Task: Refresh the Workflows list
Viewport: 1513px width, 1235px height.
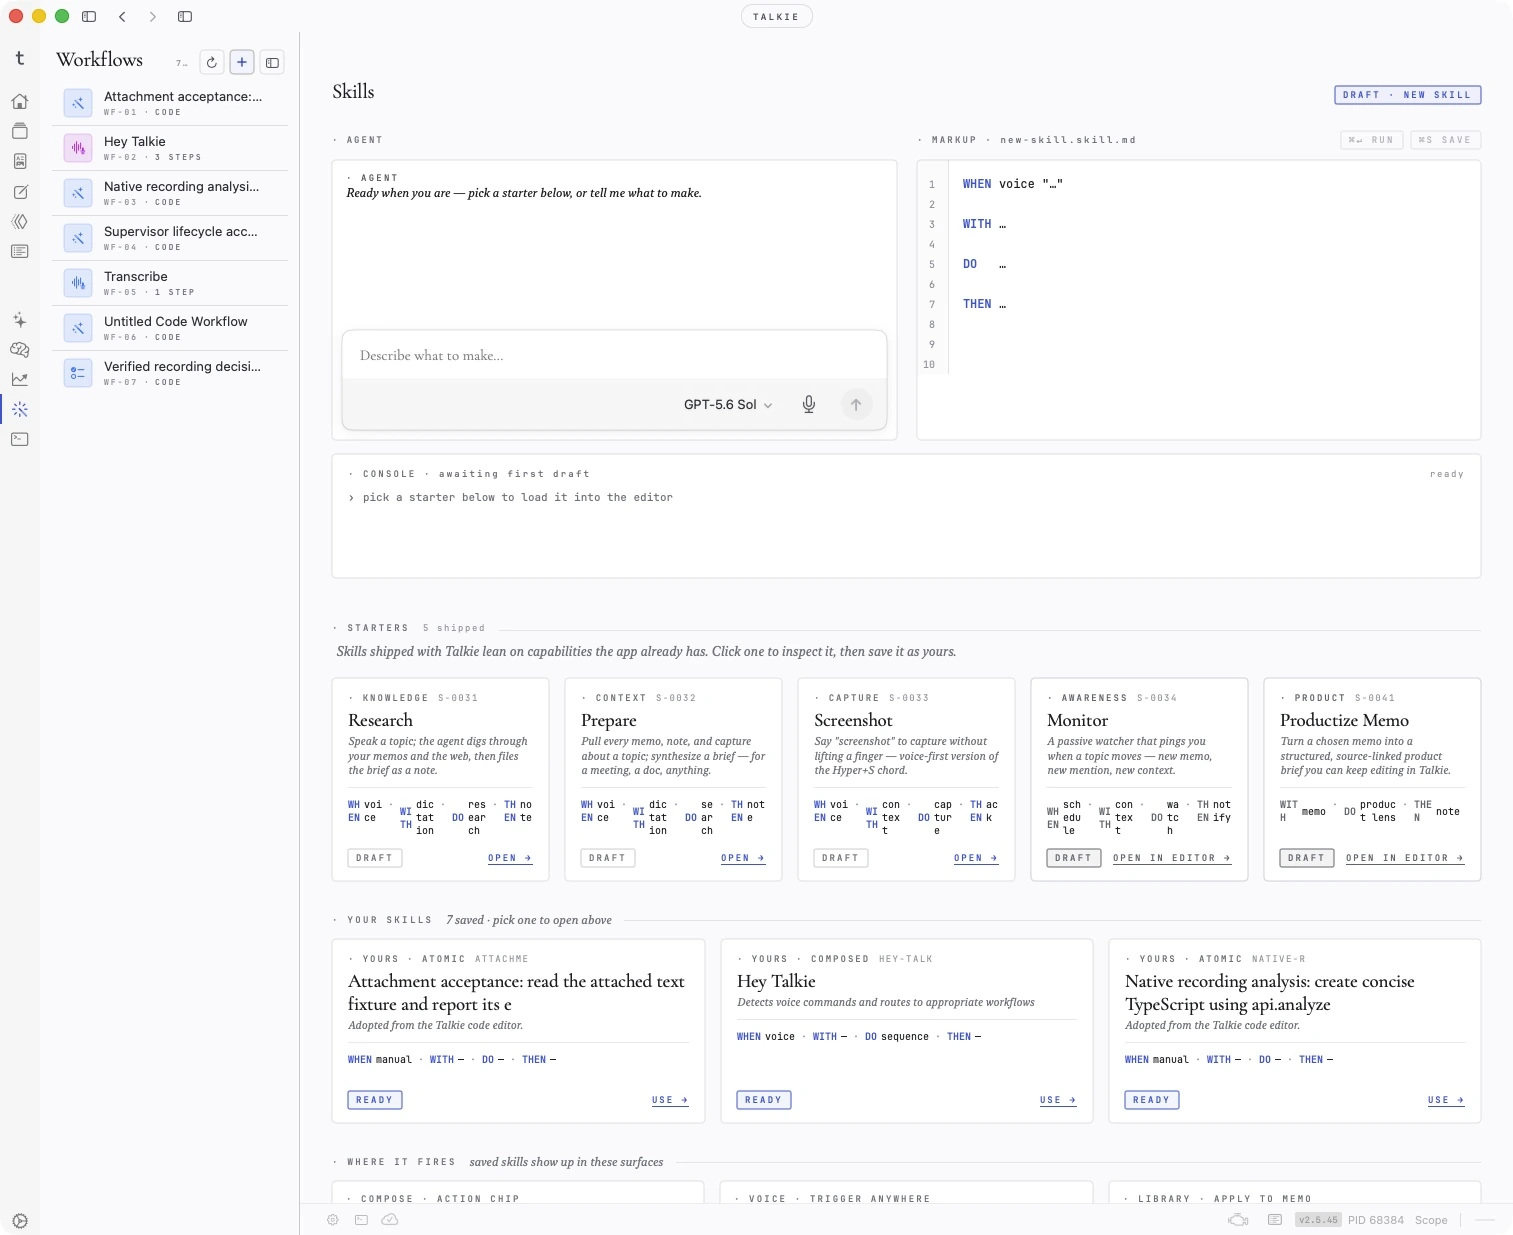Action: click(x=212, y=62)
